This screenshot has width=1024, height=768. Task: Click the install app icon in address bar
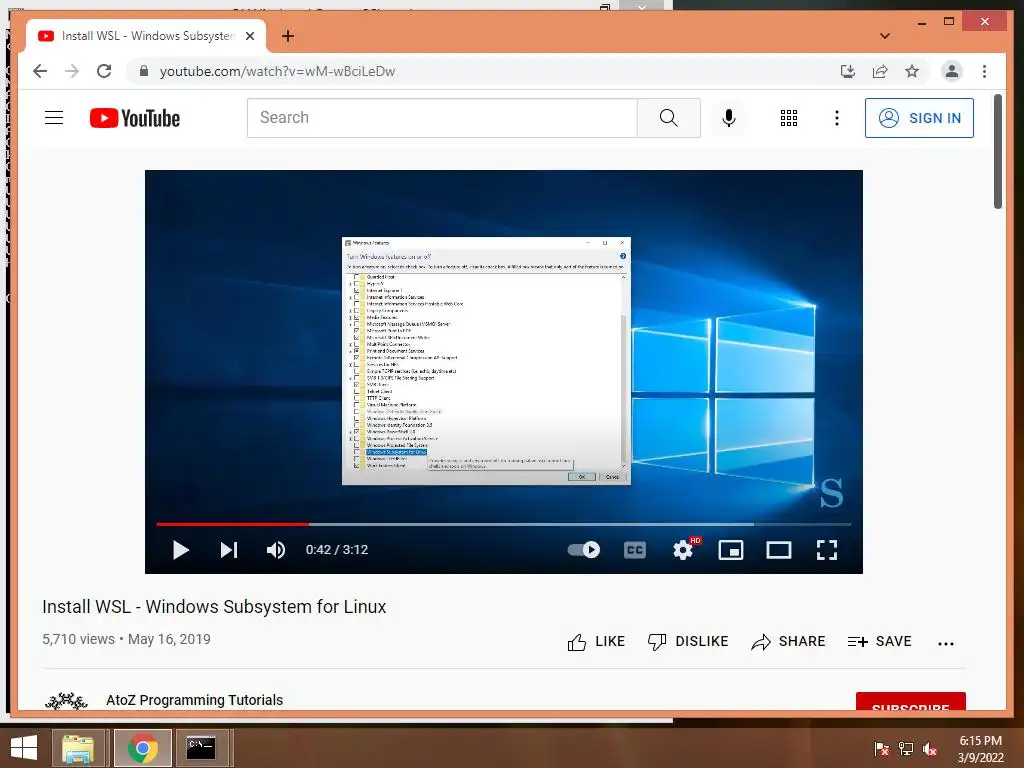[x=848, y=71]
